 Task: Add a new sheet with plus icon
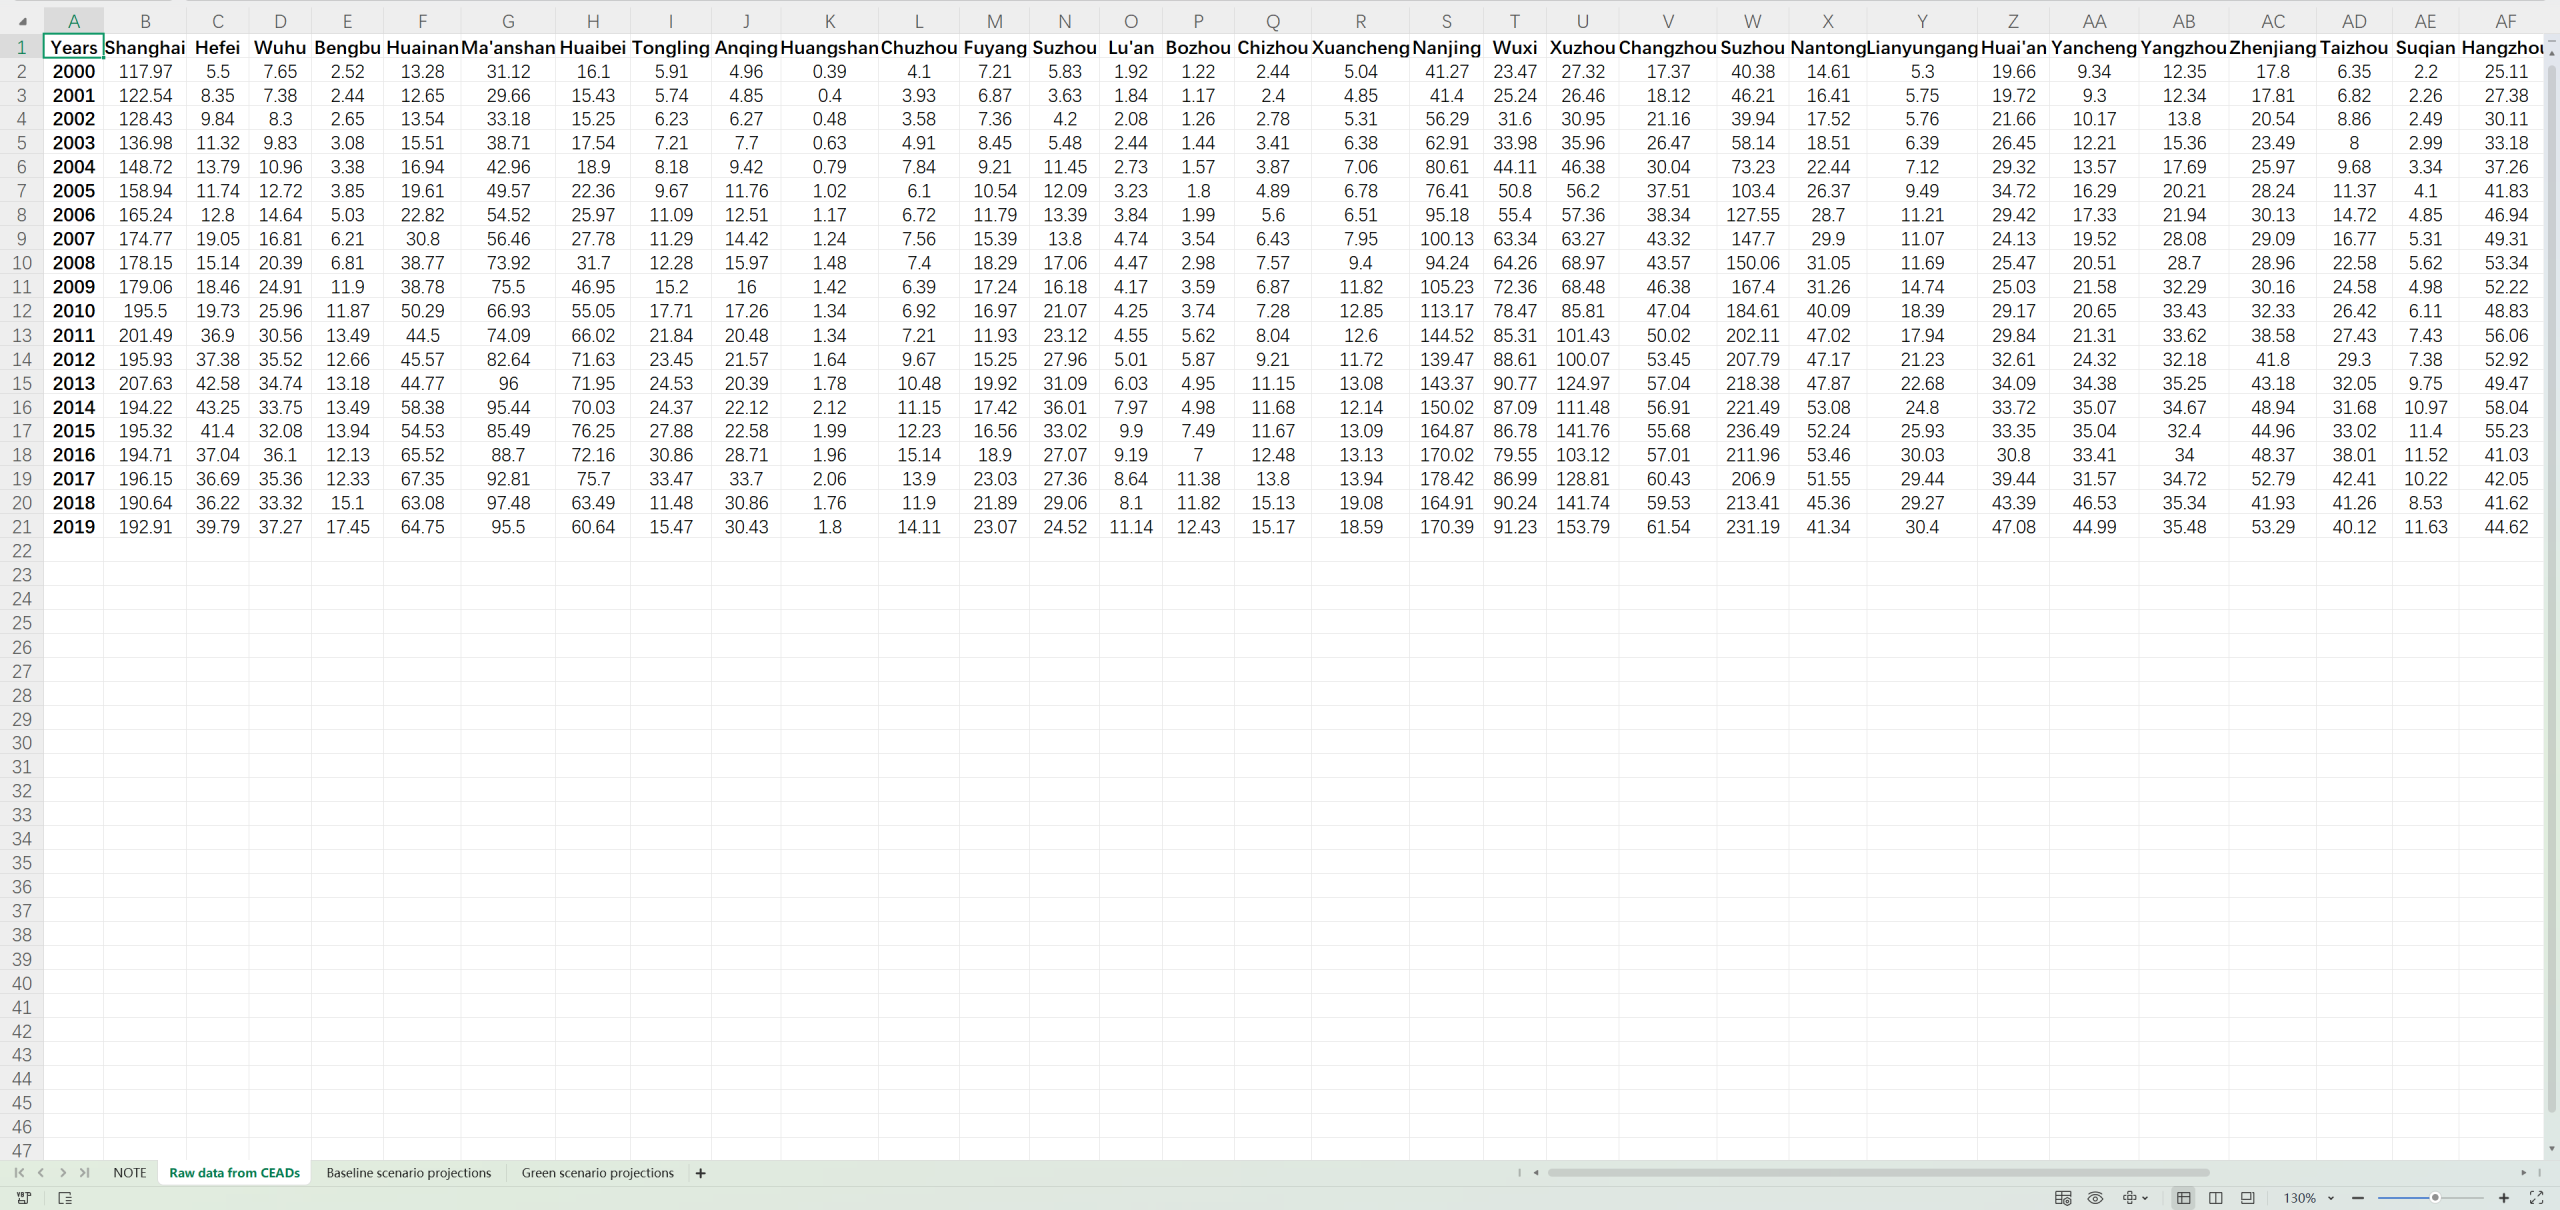(x=700, y=1173)
